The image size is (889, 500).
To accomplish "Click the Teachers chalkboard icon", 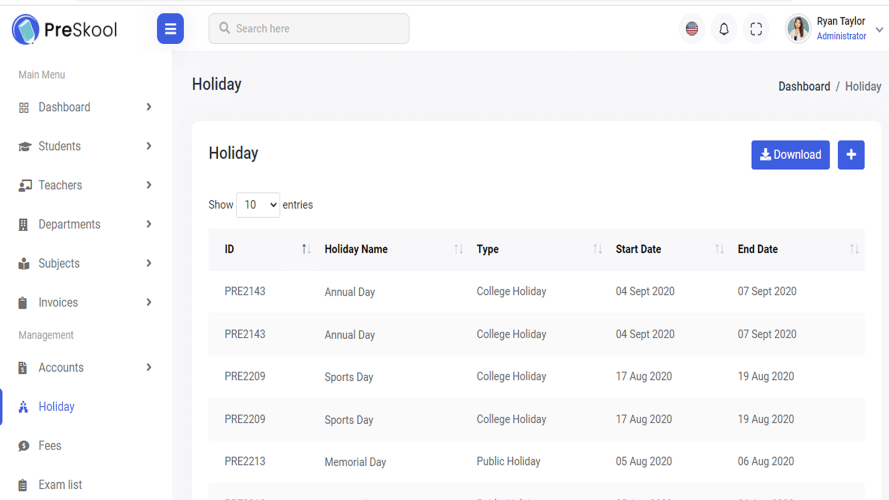I will click(x=24, y=186).
